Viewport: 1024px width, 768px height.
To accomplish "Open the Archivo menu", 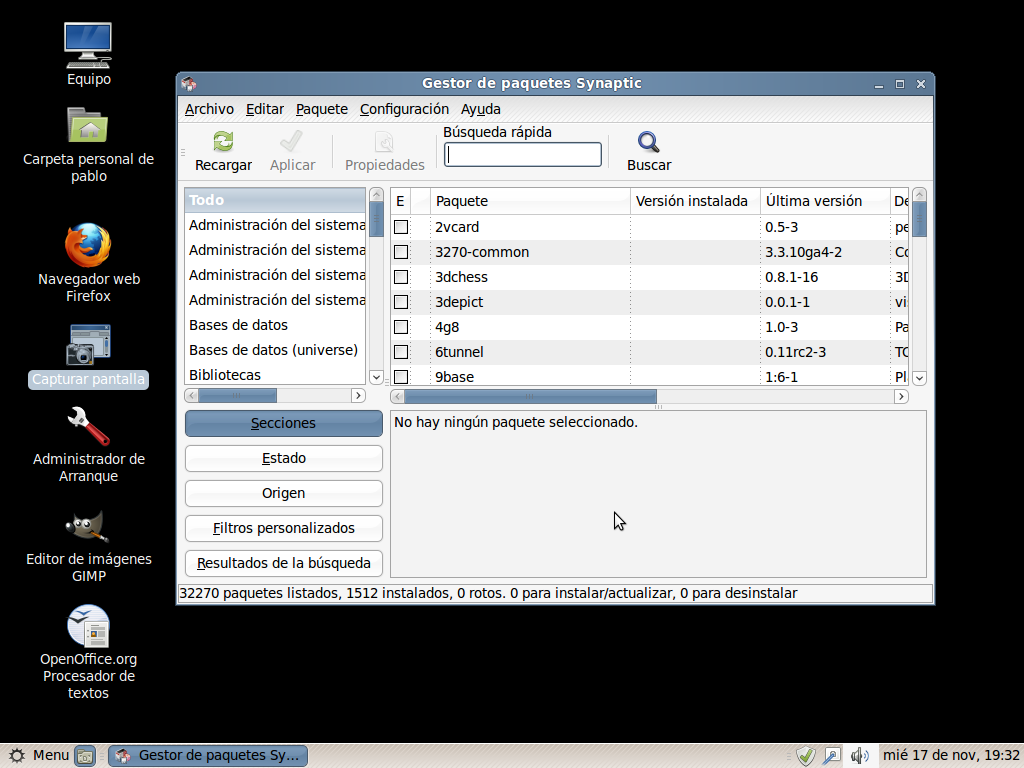I will pyautogui.click(x=209, y=109).
